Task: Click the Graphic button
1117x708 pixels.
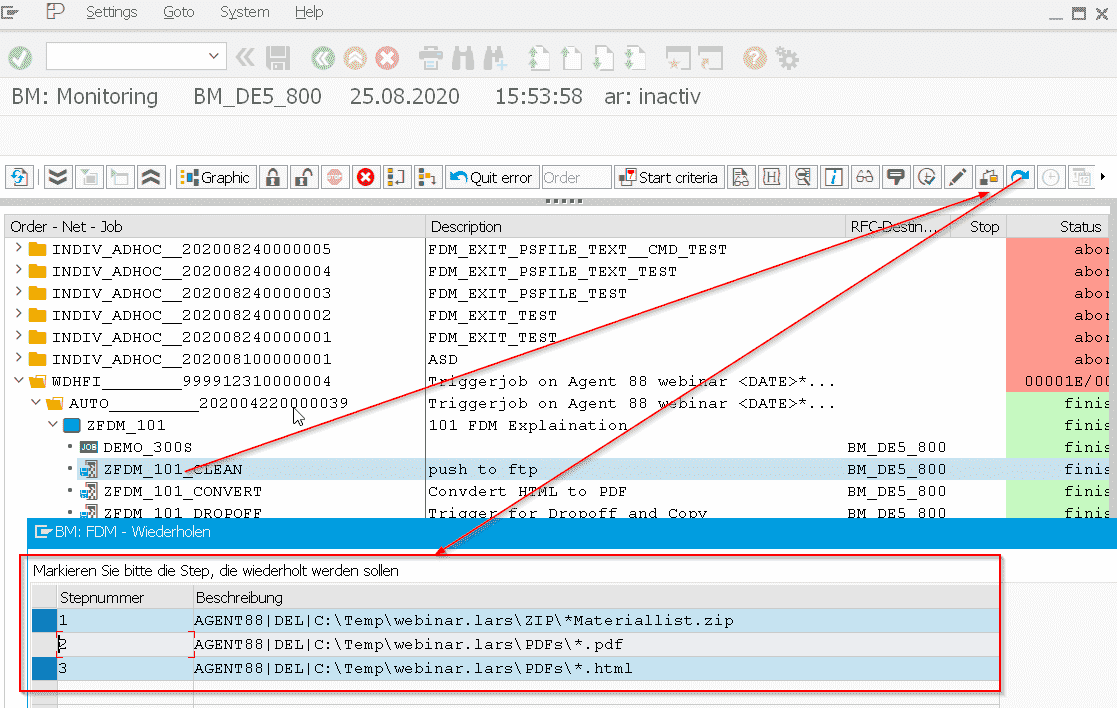Action: pos(216,177)
